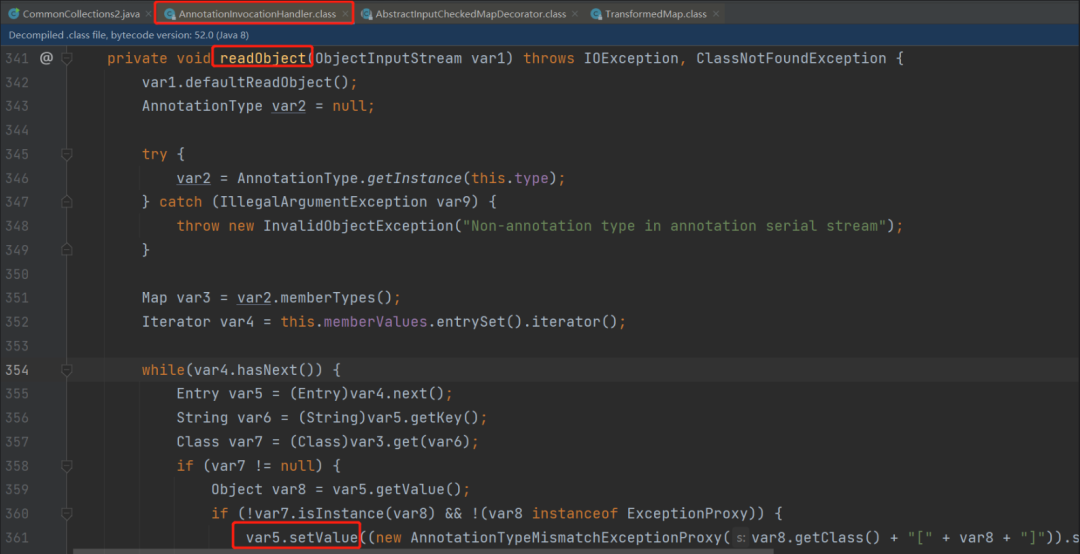Viewport: 1080px width, 554px height.
Task: Click line number 359 in the gutter
Action: click(17, 489)
